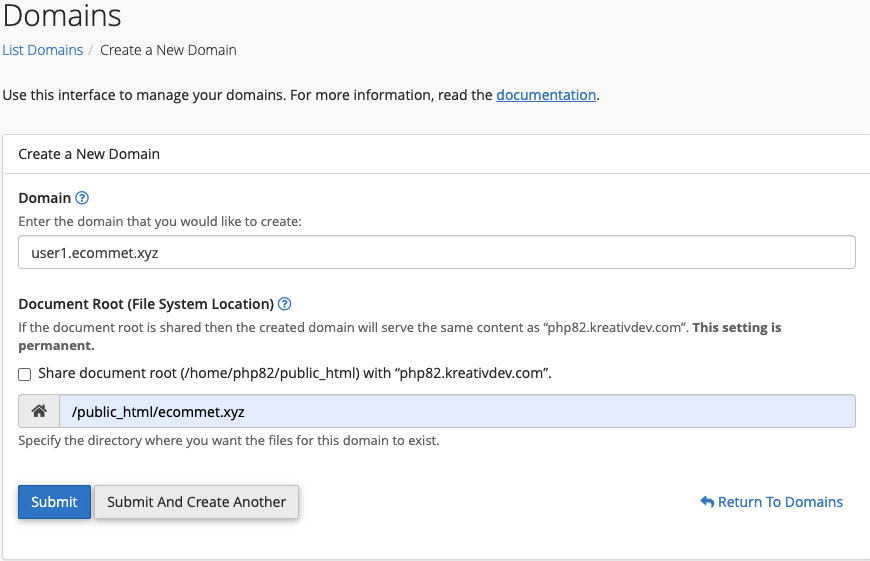
Task: Focus the Domain field containing user1.ecommet.xyz
Action: (436, 253)
